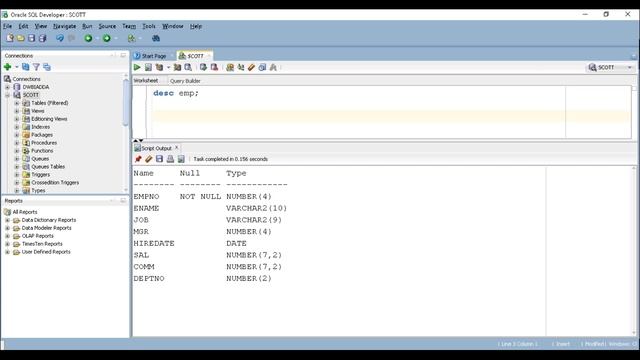Select TimesTen Reports folder
Screen dimensions: 640x360
tap(42, 244)
